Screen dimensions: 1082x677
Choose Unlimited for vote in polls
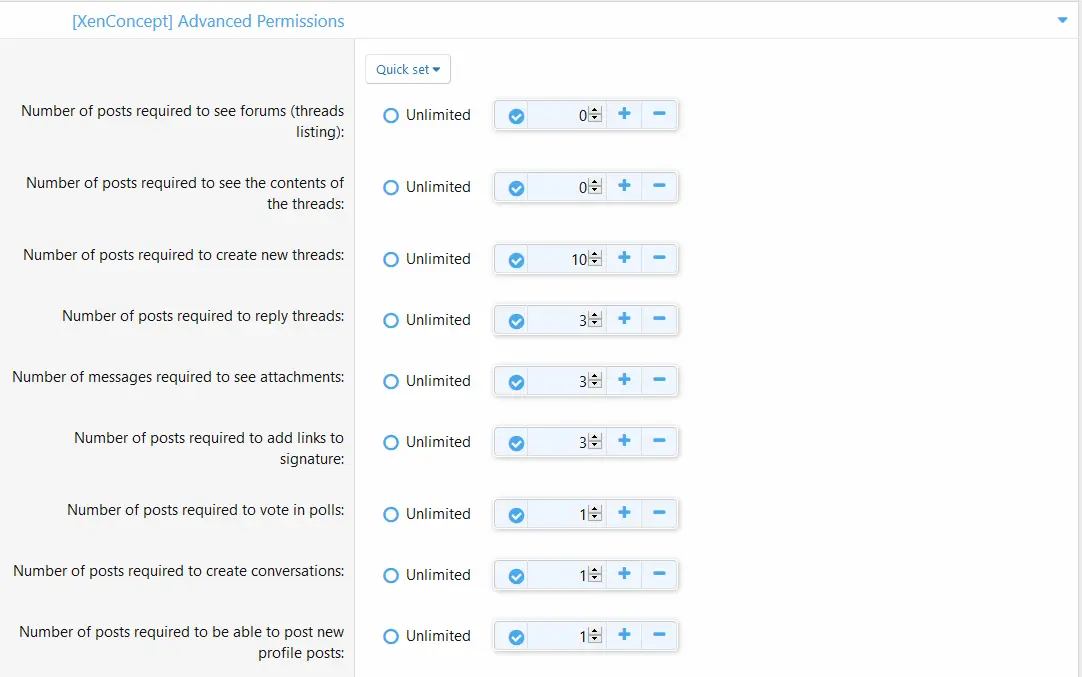(391, 514)
